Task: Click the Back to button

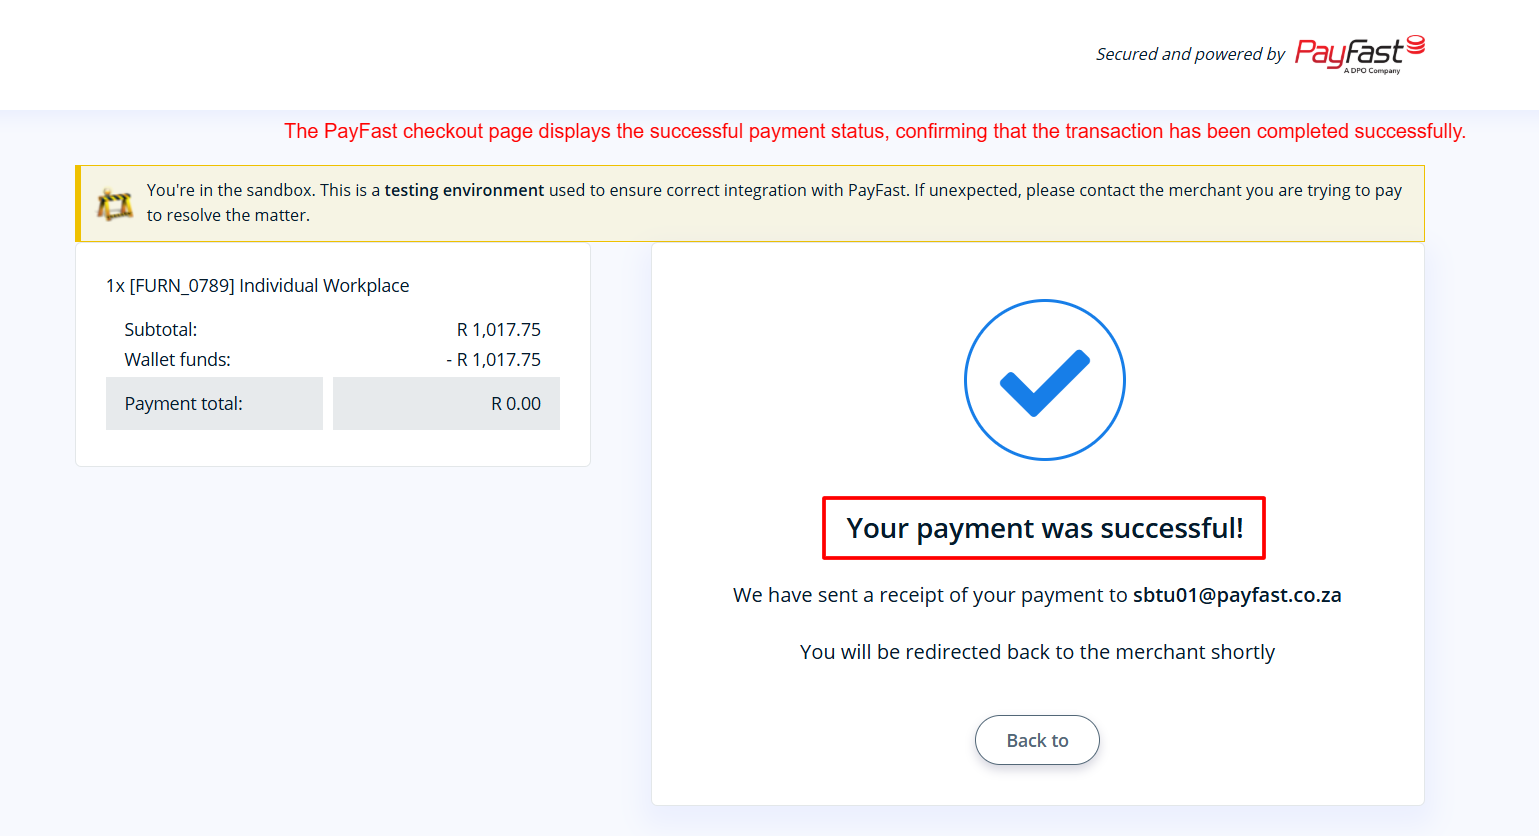Action: tap(1037, 740)
